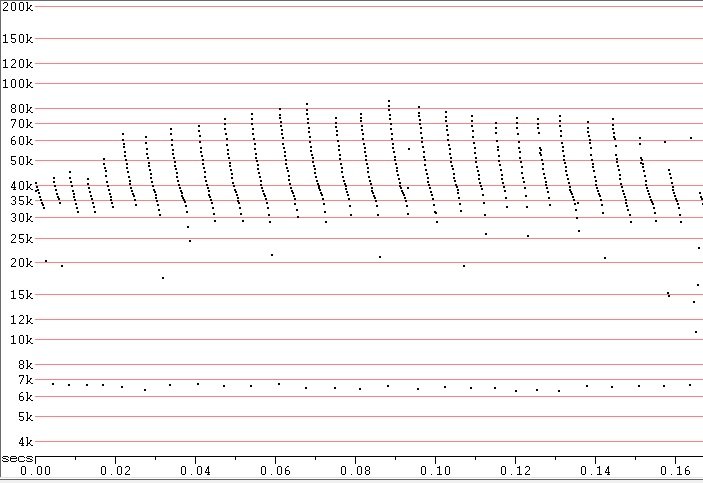703x483 pixels.
Task: Select the 0.14 mark on the time axis
Action: [597, 470]
